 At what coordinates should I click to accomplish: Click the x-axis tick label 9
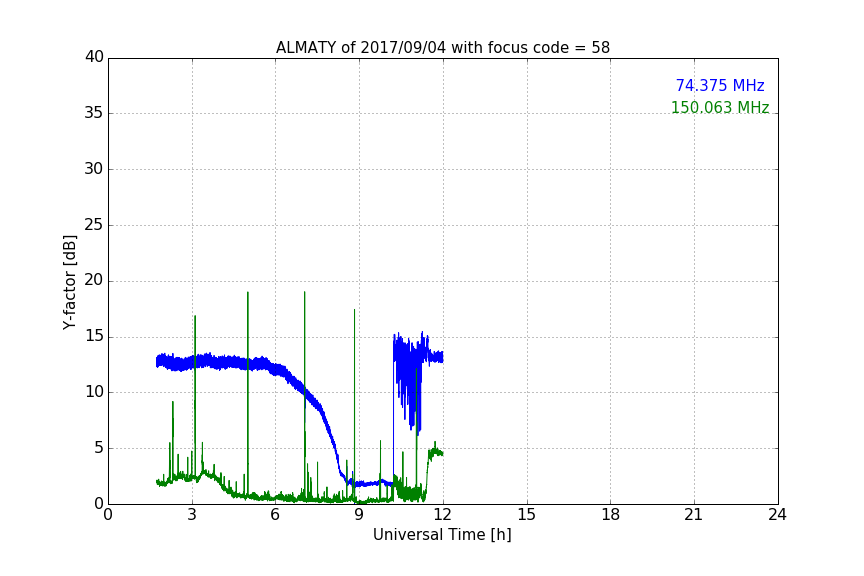359,515
